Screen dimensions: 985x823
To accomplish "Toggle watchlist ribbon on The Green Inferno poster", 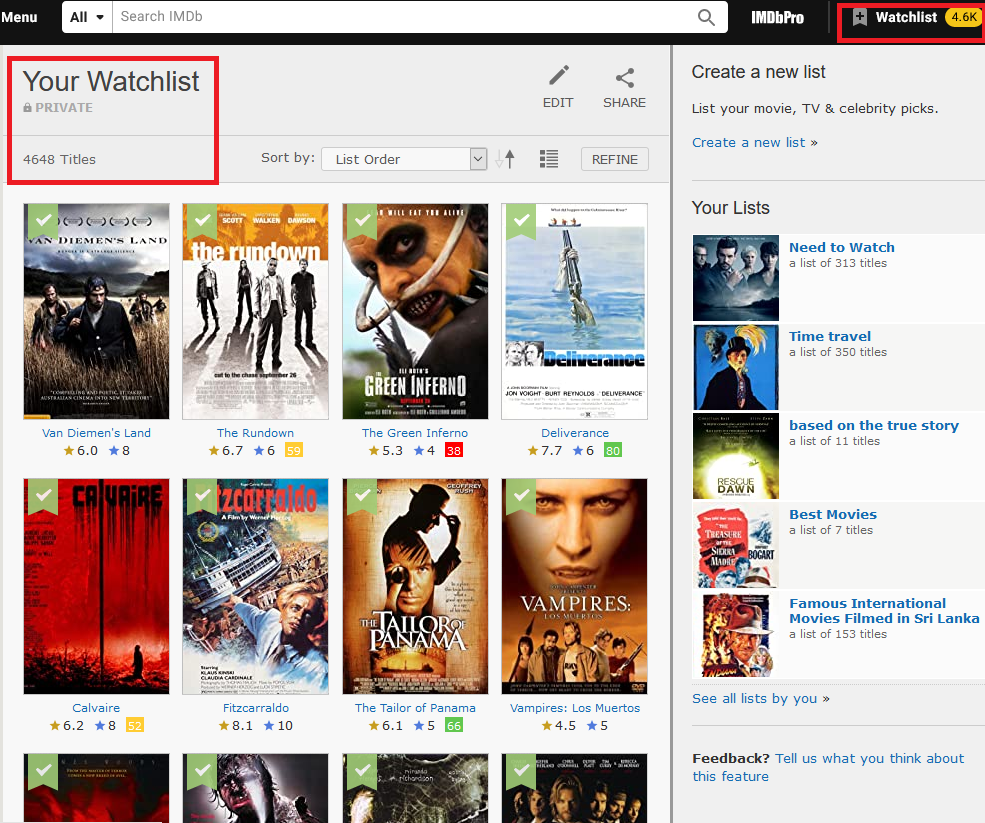I will 362,221.
